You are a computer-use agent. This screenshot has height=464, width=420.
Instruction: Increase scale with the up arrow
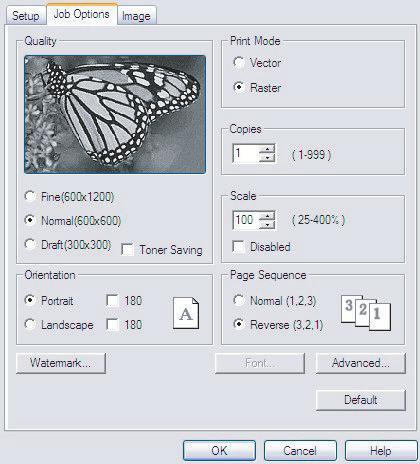267,216
